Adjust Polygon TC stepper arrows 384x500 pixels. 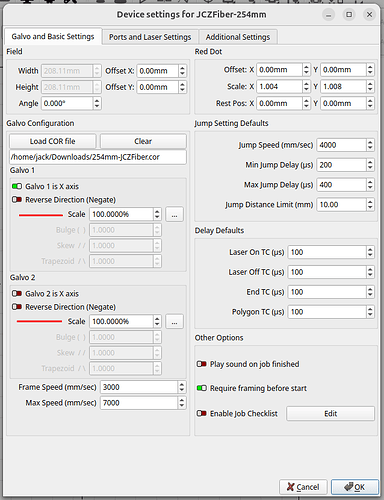[x=370, y=312]
